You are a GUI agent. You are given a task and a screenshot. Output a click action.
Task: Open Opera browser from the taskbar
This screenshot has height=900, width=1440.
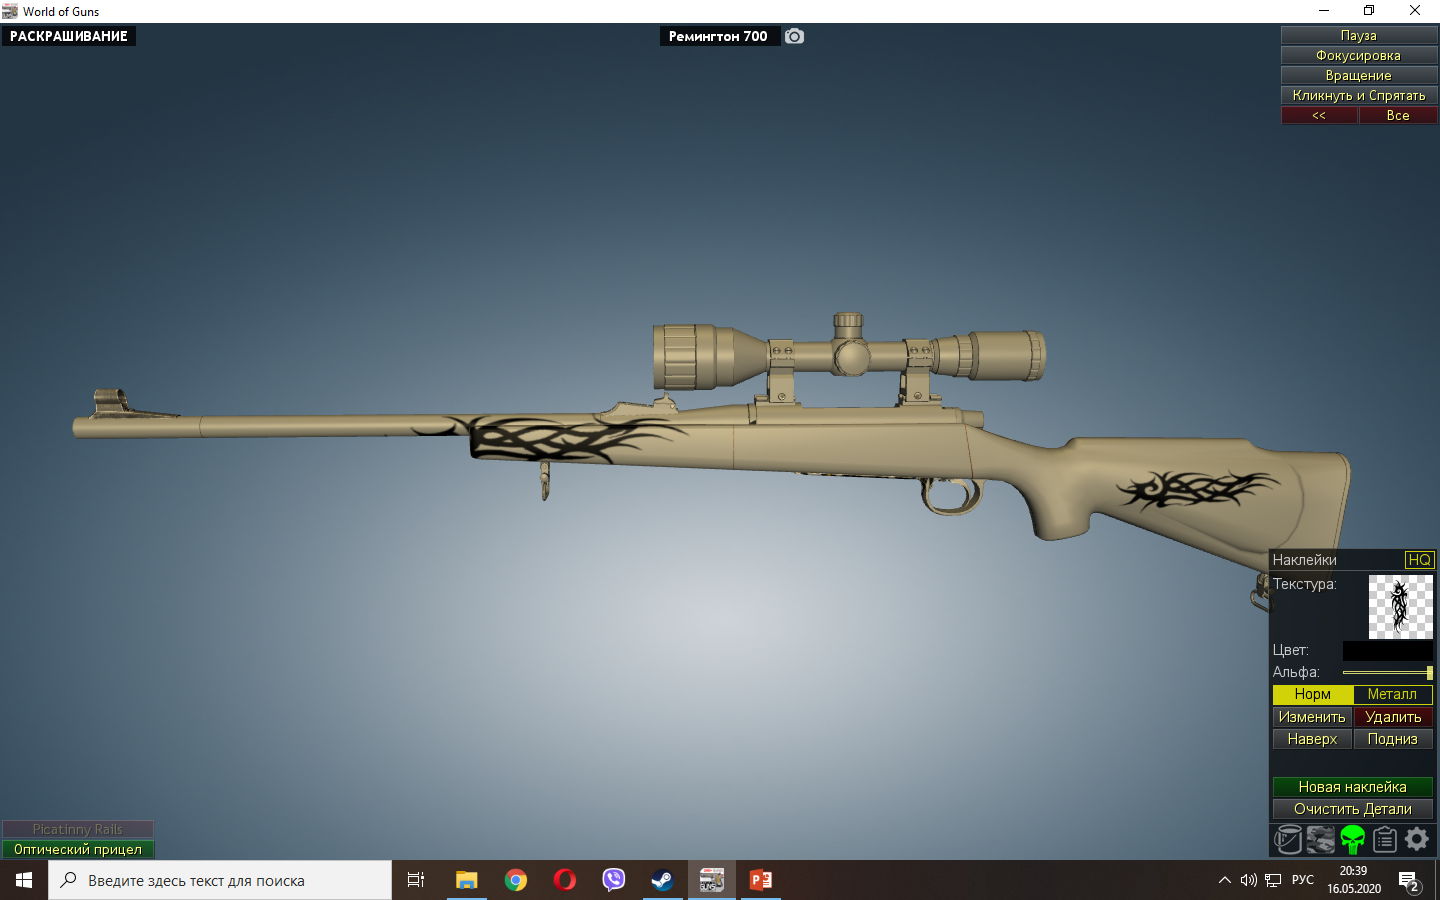[x=565, y=880]
